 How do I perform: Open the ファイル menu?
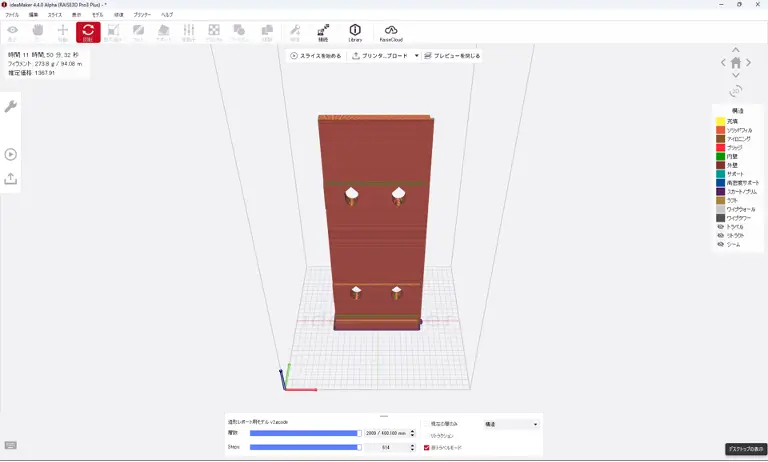pyautogui.click(x=12, y=15)
